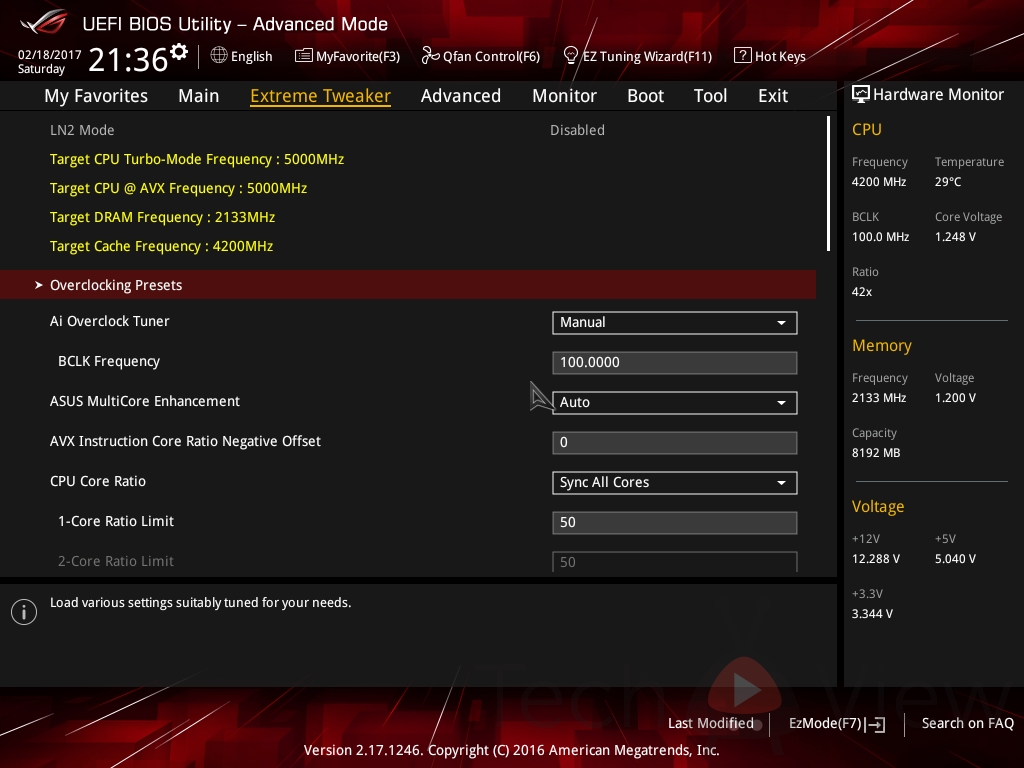Image resolution: width=1024 pixels, height=768 pixels.
Task: Click the Voltage heading in Hardware Monitor
Action: pyautogui.click(x=878, y=507)
